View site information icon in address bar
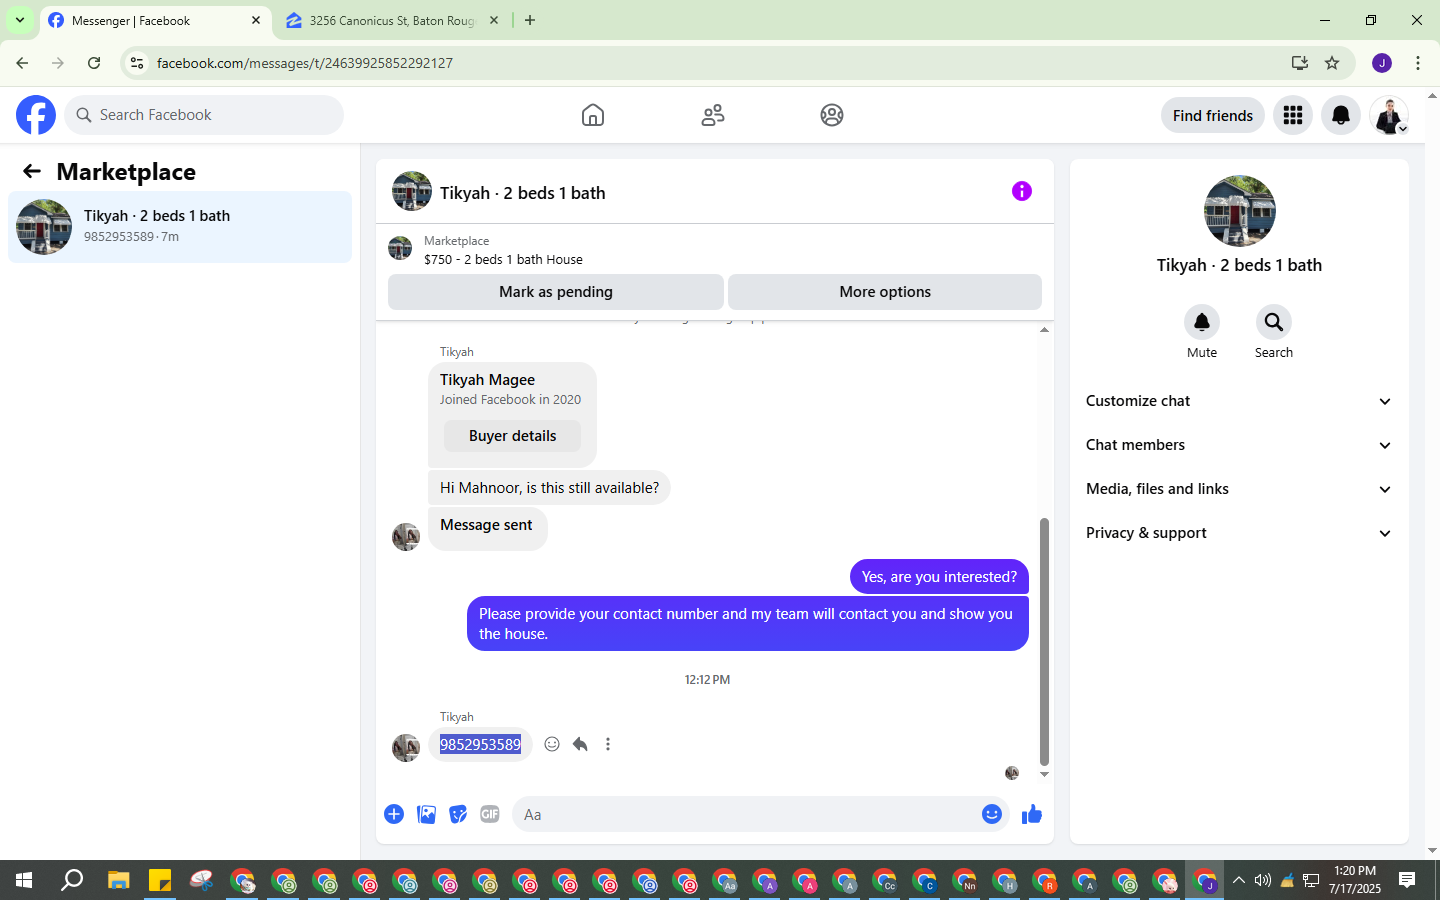Viewport: 1440px width, 900px height. coord(137,63)
